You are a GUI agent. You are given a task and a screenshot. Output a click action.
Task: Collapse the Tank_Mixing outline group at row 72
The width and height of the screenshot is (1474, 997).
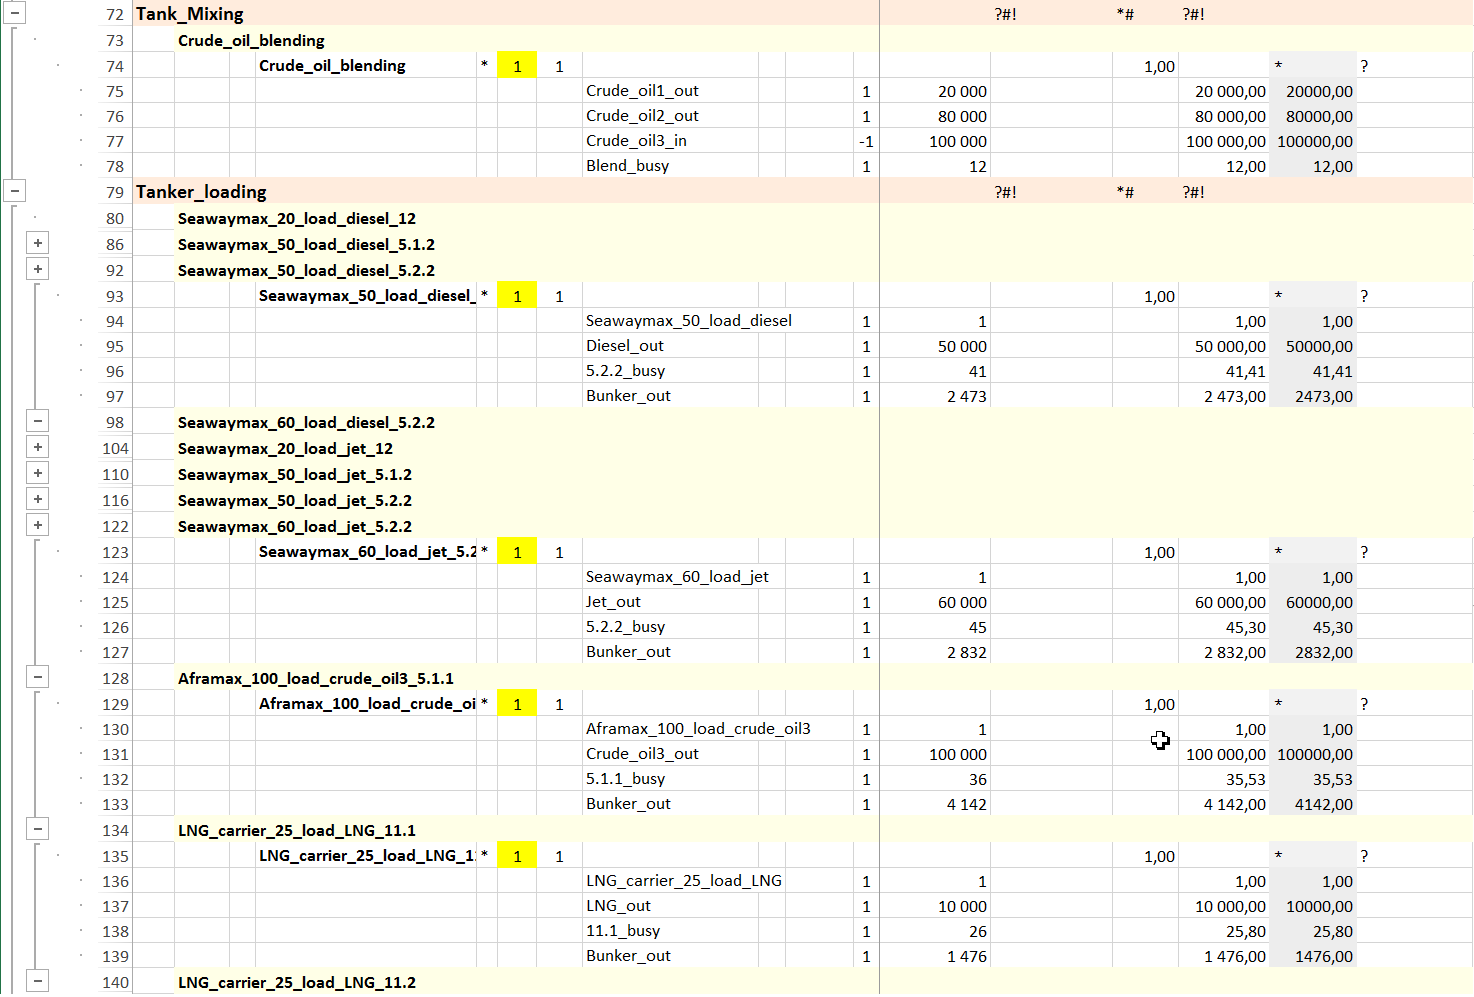click(15, 13)
